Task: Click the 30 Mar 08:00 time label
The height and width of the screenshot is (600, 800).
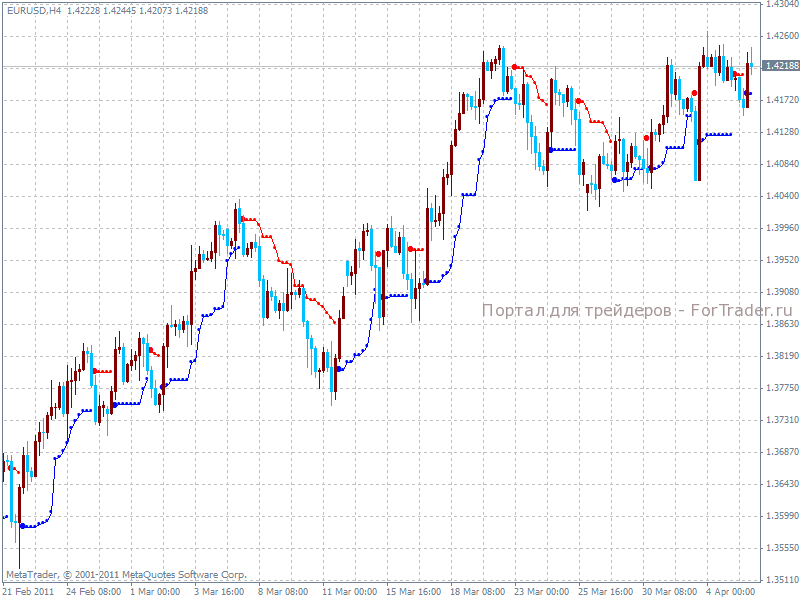Action: pyautogui.click(x=669, y=592)
